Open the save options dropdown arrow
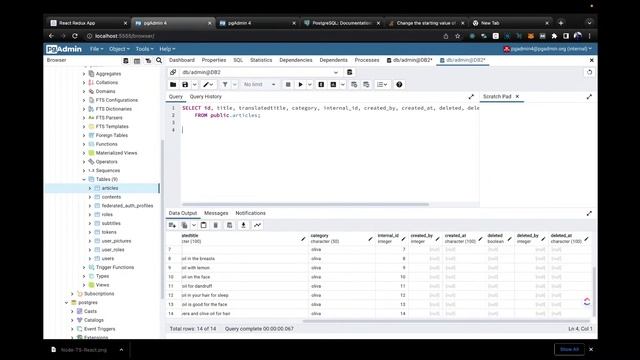Image resolution: width=640 pixels, height=360 pixels. coord(194,84)
